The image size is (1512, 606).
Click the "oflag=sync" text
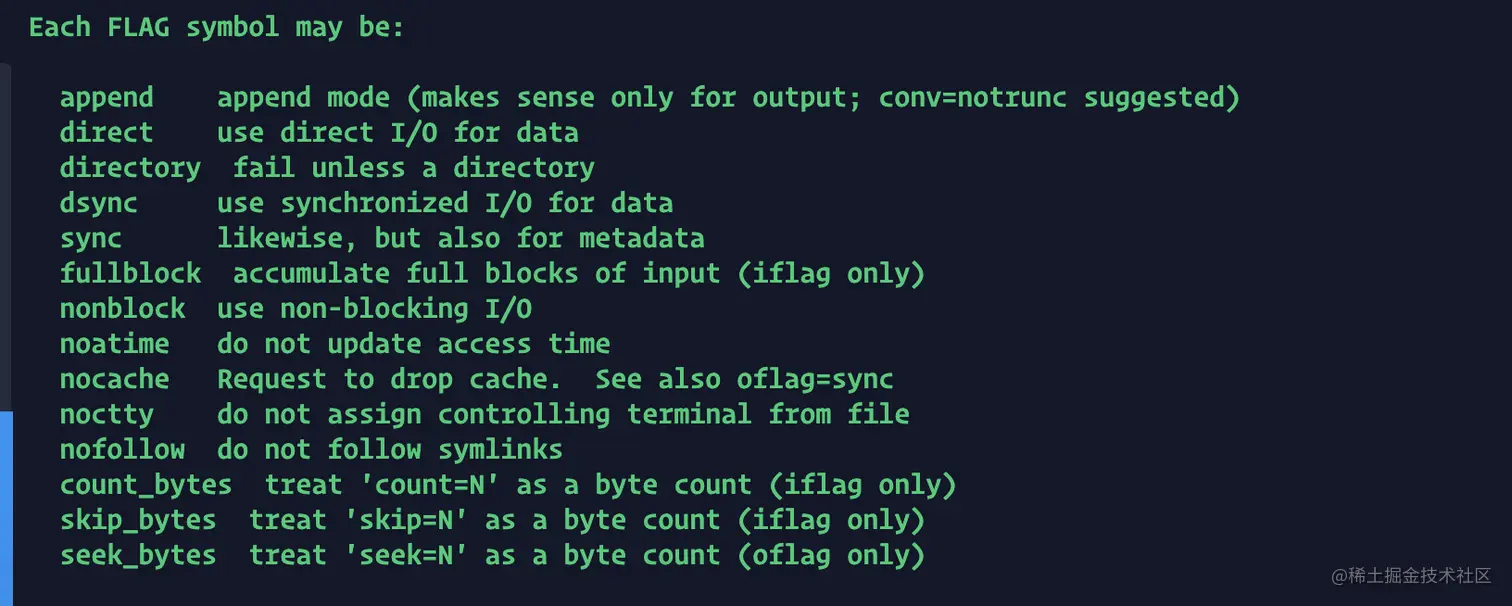coord(815,379)
